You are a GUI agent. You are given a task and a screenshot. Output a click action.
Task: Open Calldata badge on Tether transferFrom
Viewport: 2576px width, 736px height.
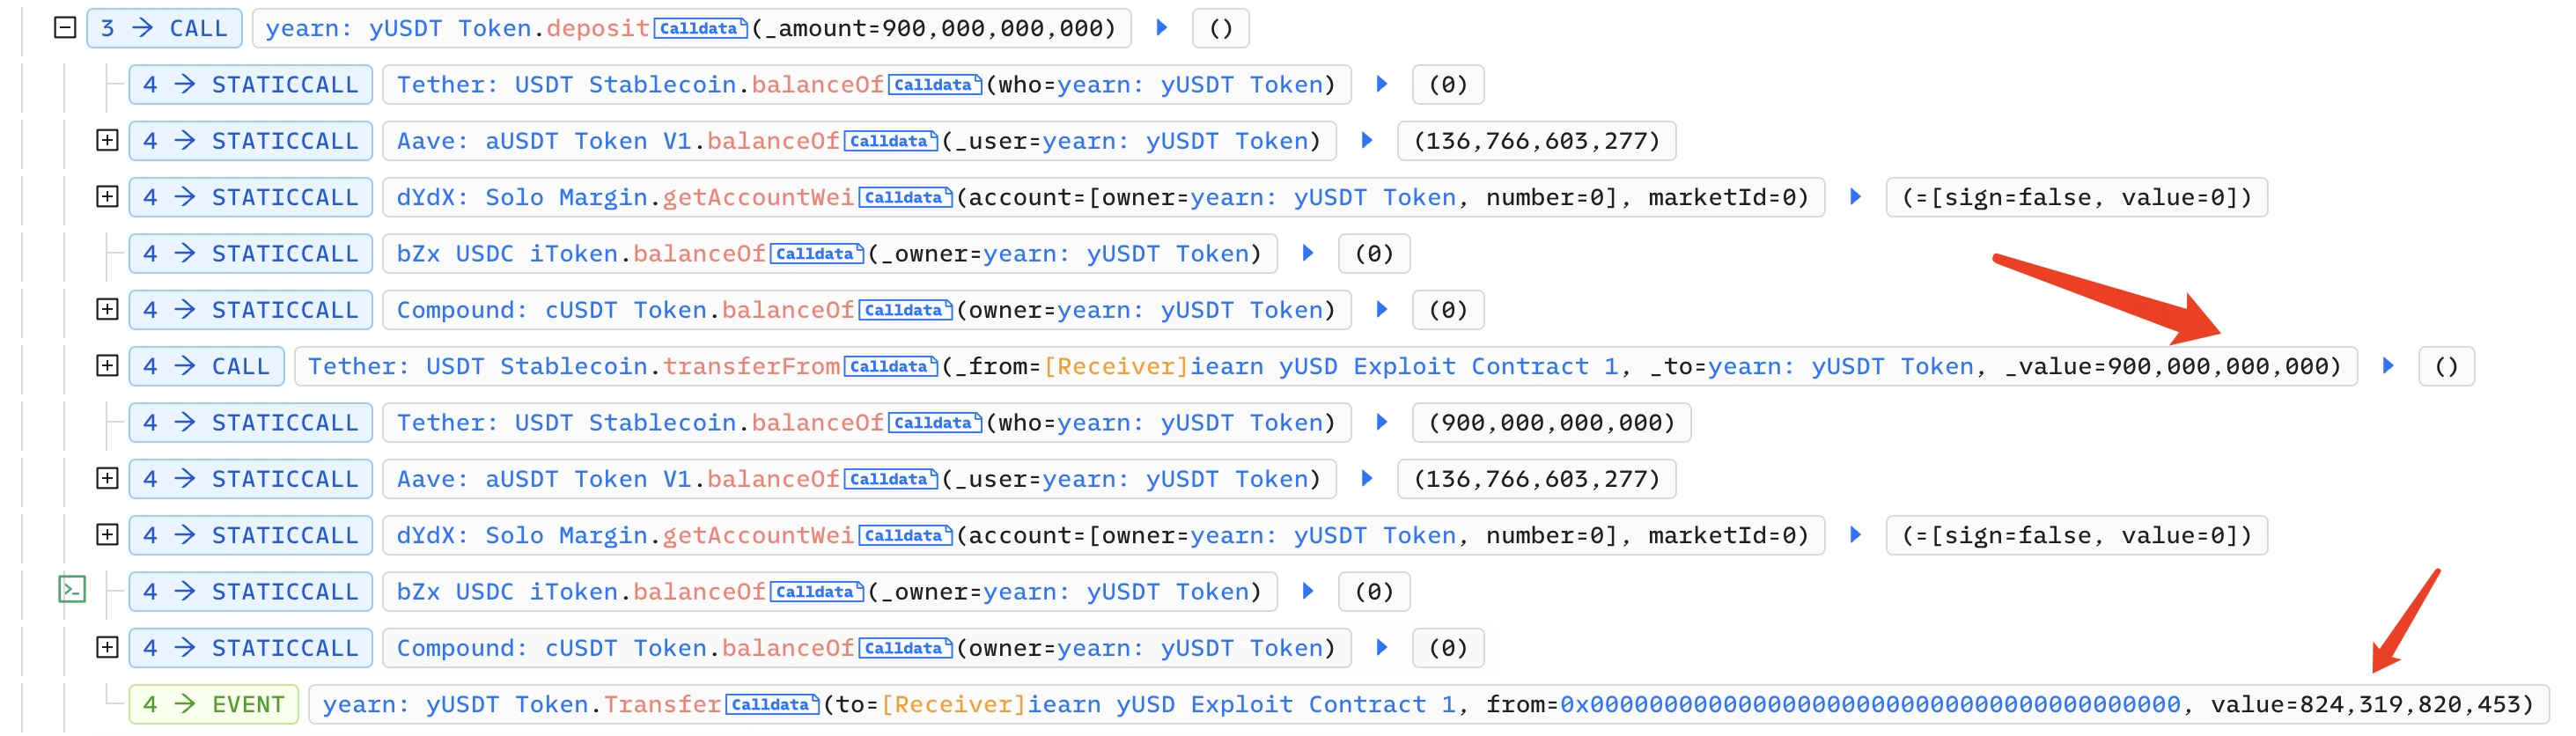coord(891,367)
